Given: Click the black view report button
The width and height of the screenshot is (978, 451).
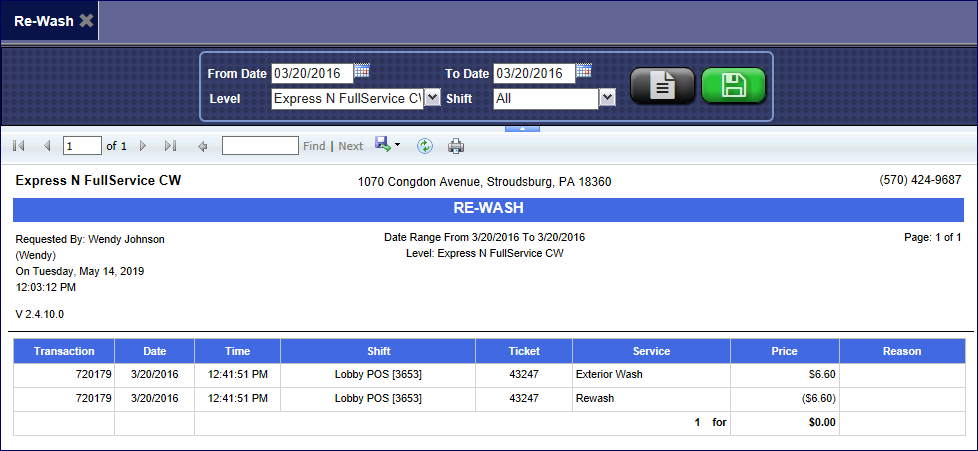Looking at the screenshot, I should (x=661, y=86).
